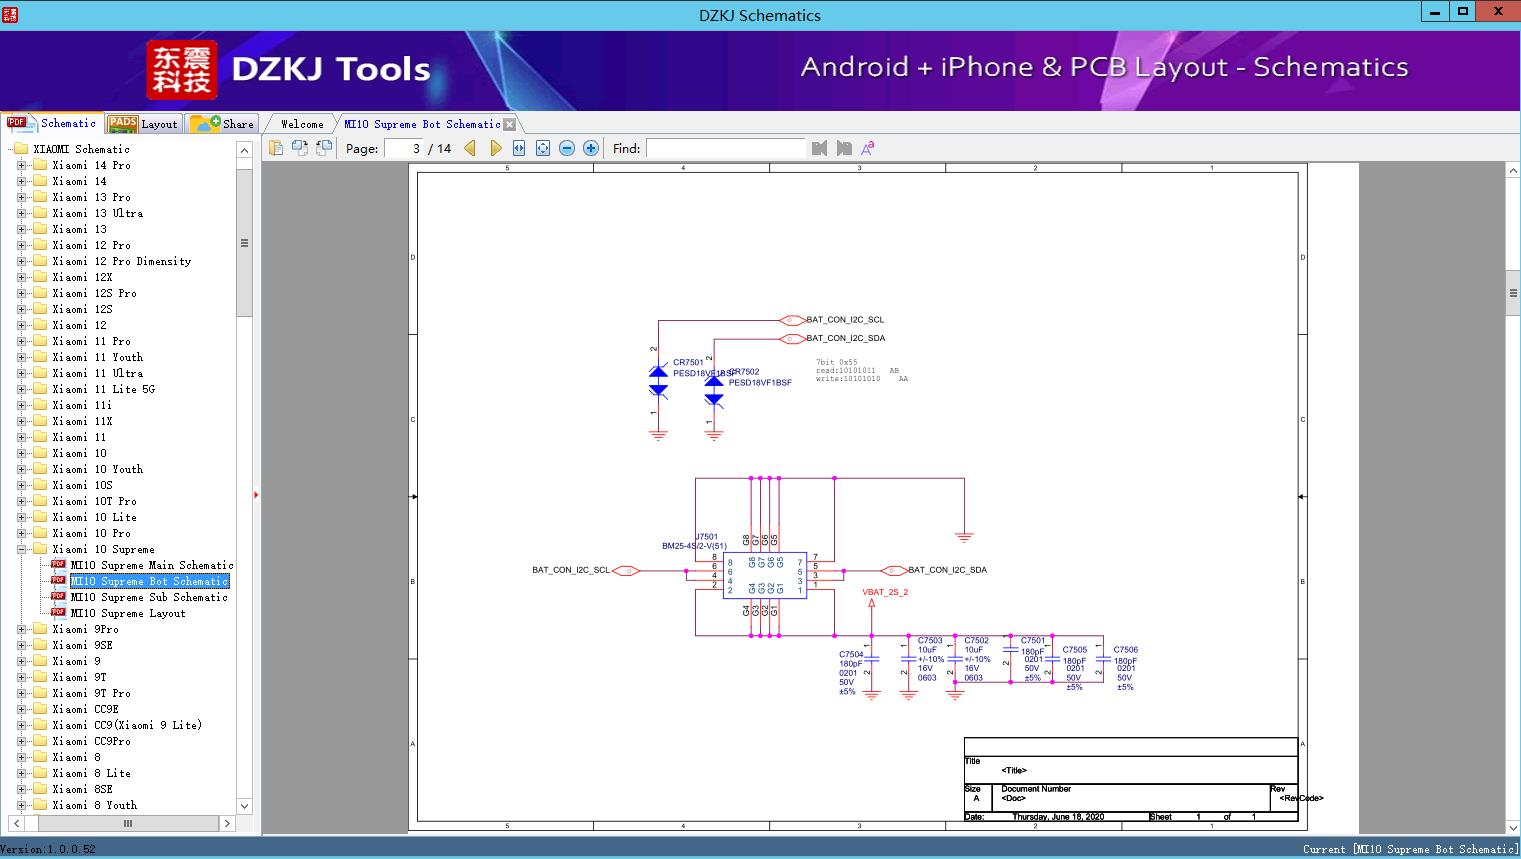Go to the previous page arrow
The image size is (1521, 859).
pyautogui.click(x=470, y=148)
